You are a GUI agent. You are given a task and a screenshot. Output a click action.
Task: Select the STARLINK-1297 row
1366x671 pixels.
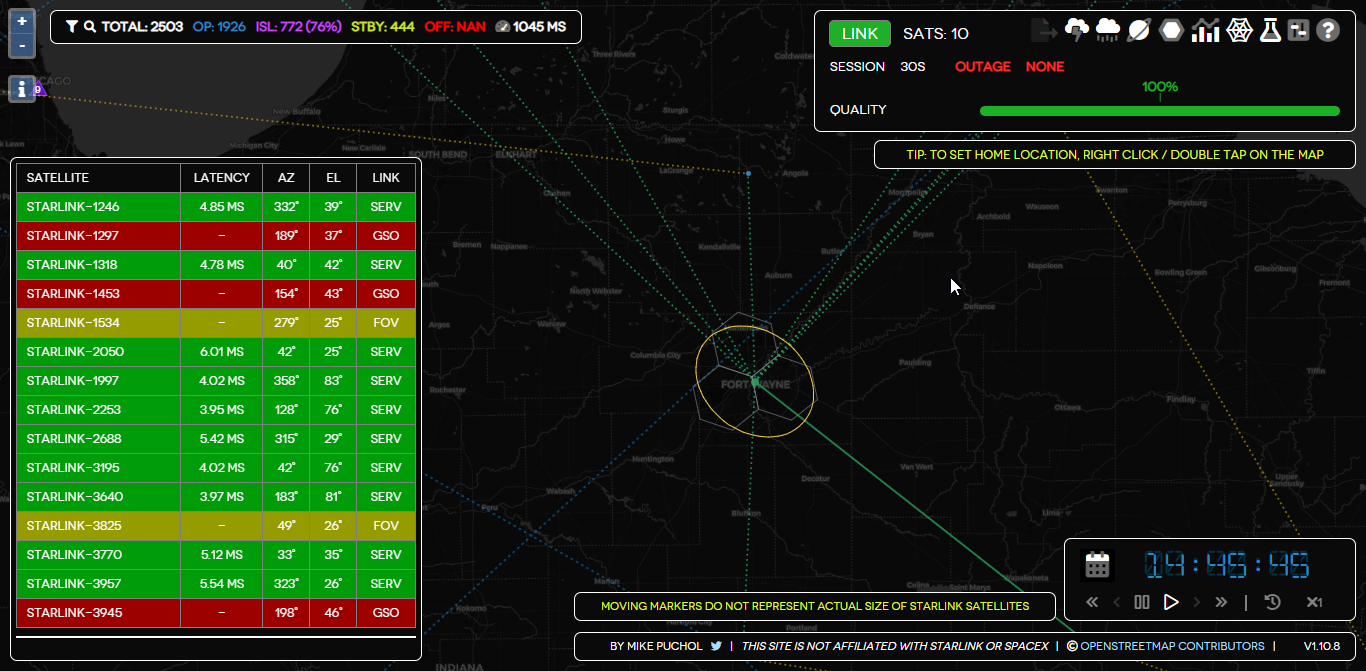coord(216,236)
